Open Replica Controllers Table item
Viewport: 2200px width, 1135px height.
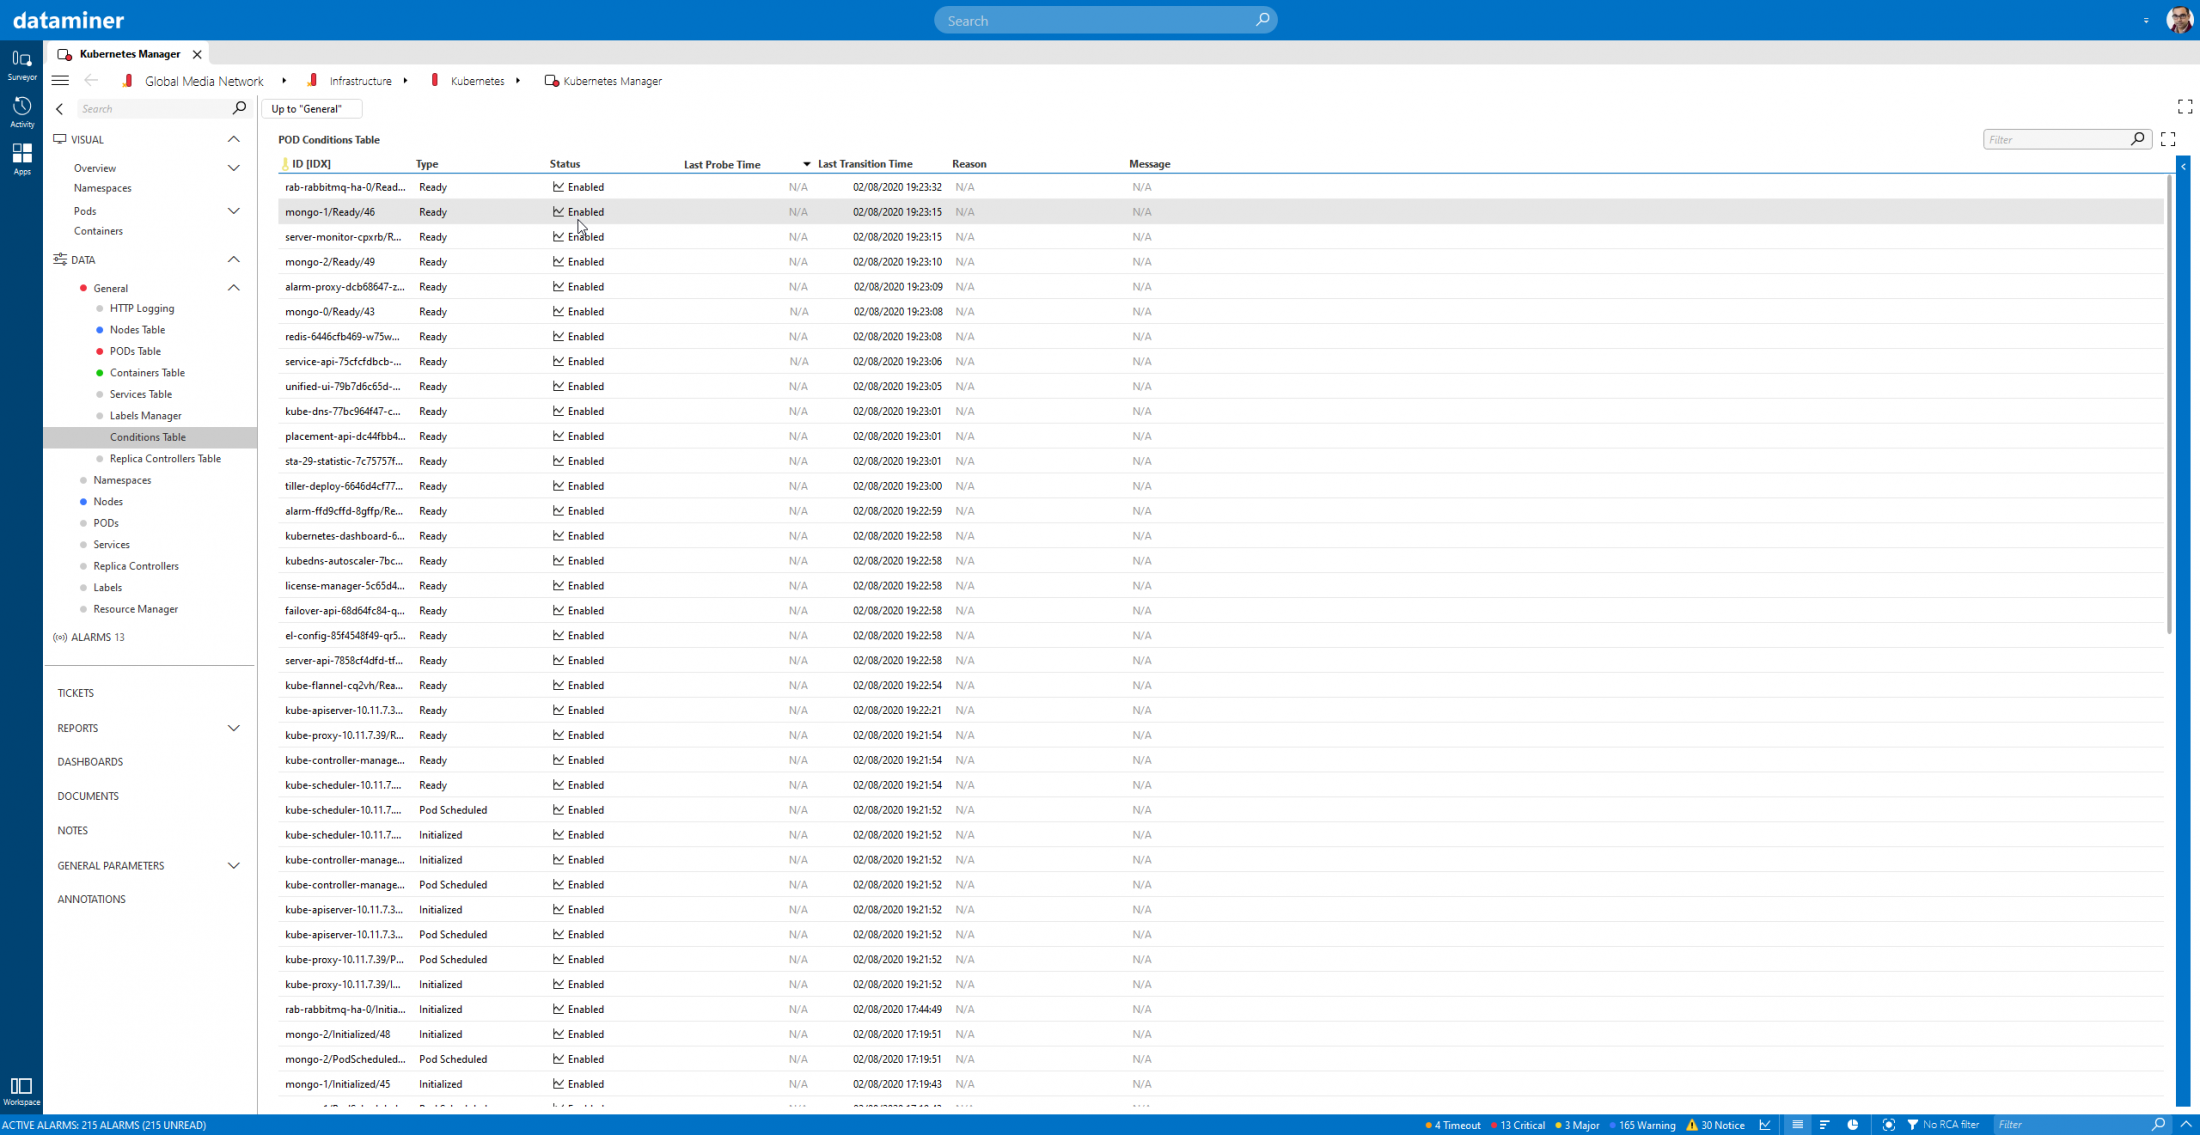point(165,459)
